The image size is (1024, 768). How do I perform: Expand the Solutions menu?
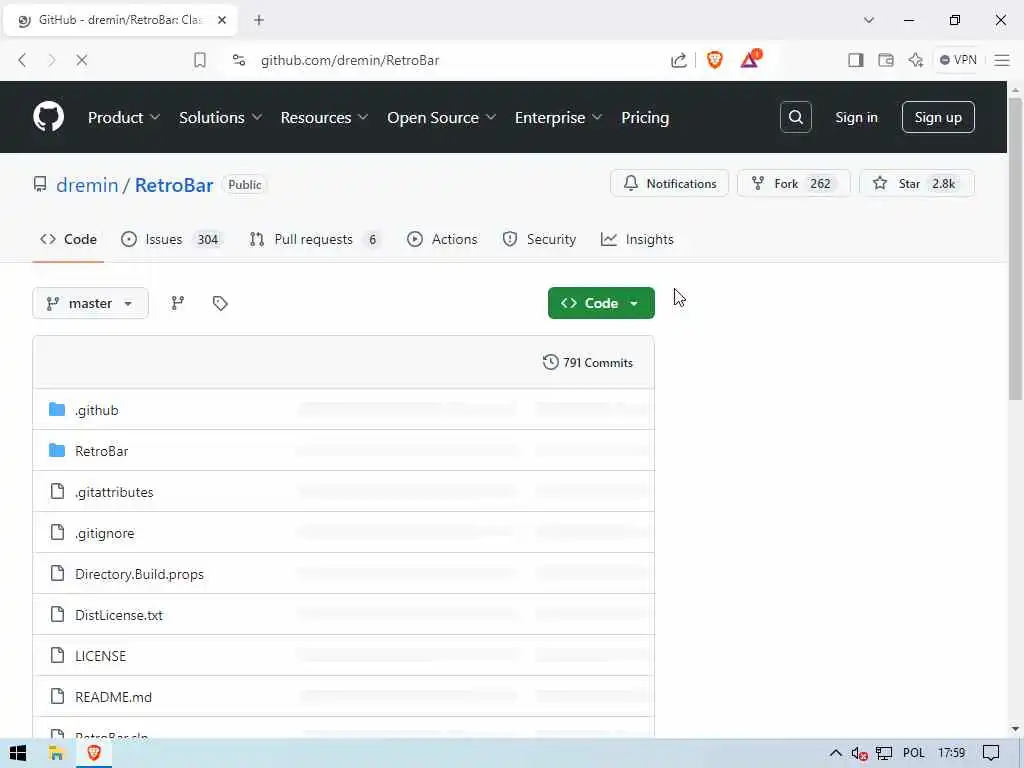tap(220, 118)
